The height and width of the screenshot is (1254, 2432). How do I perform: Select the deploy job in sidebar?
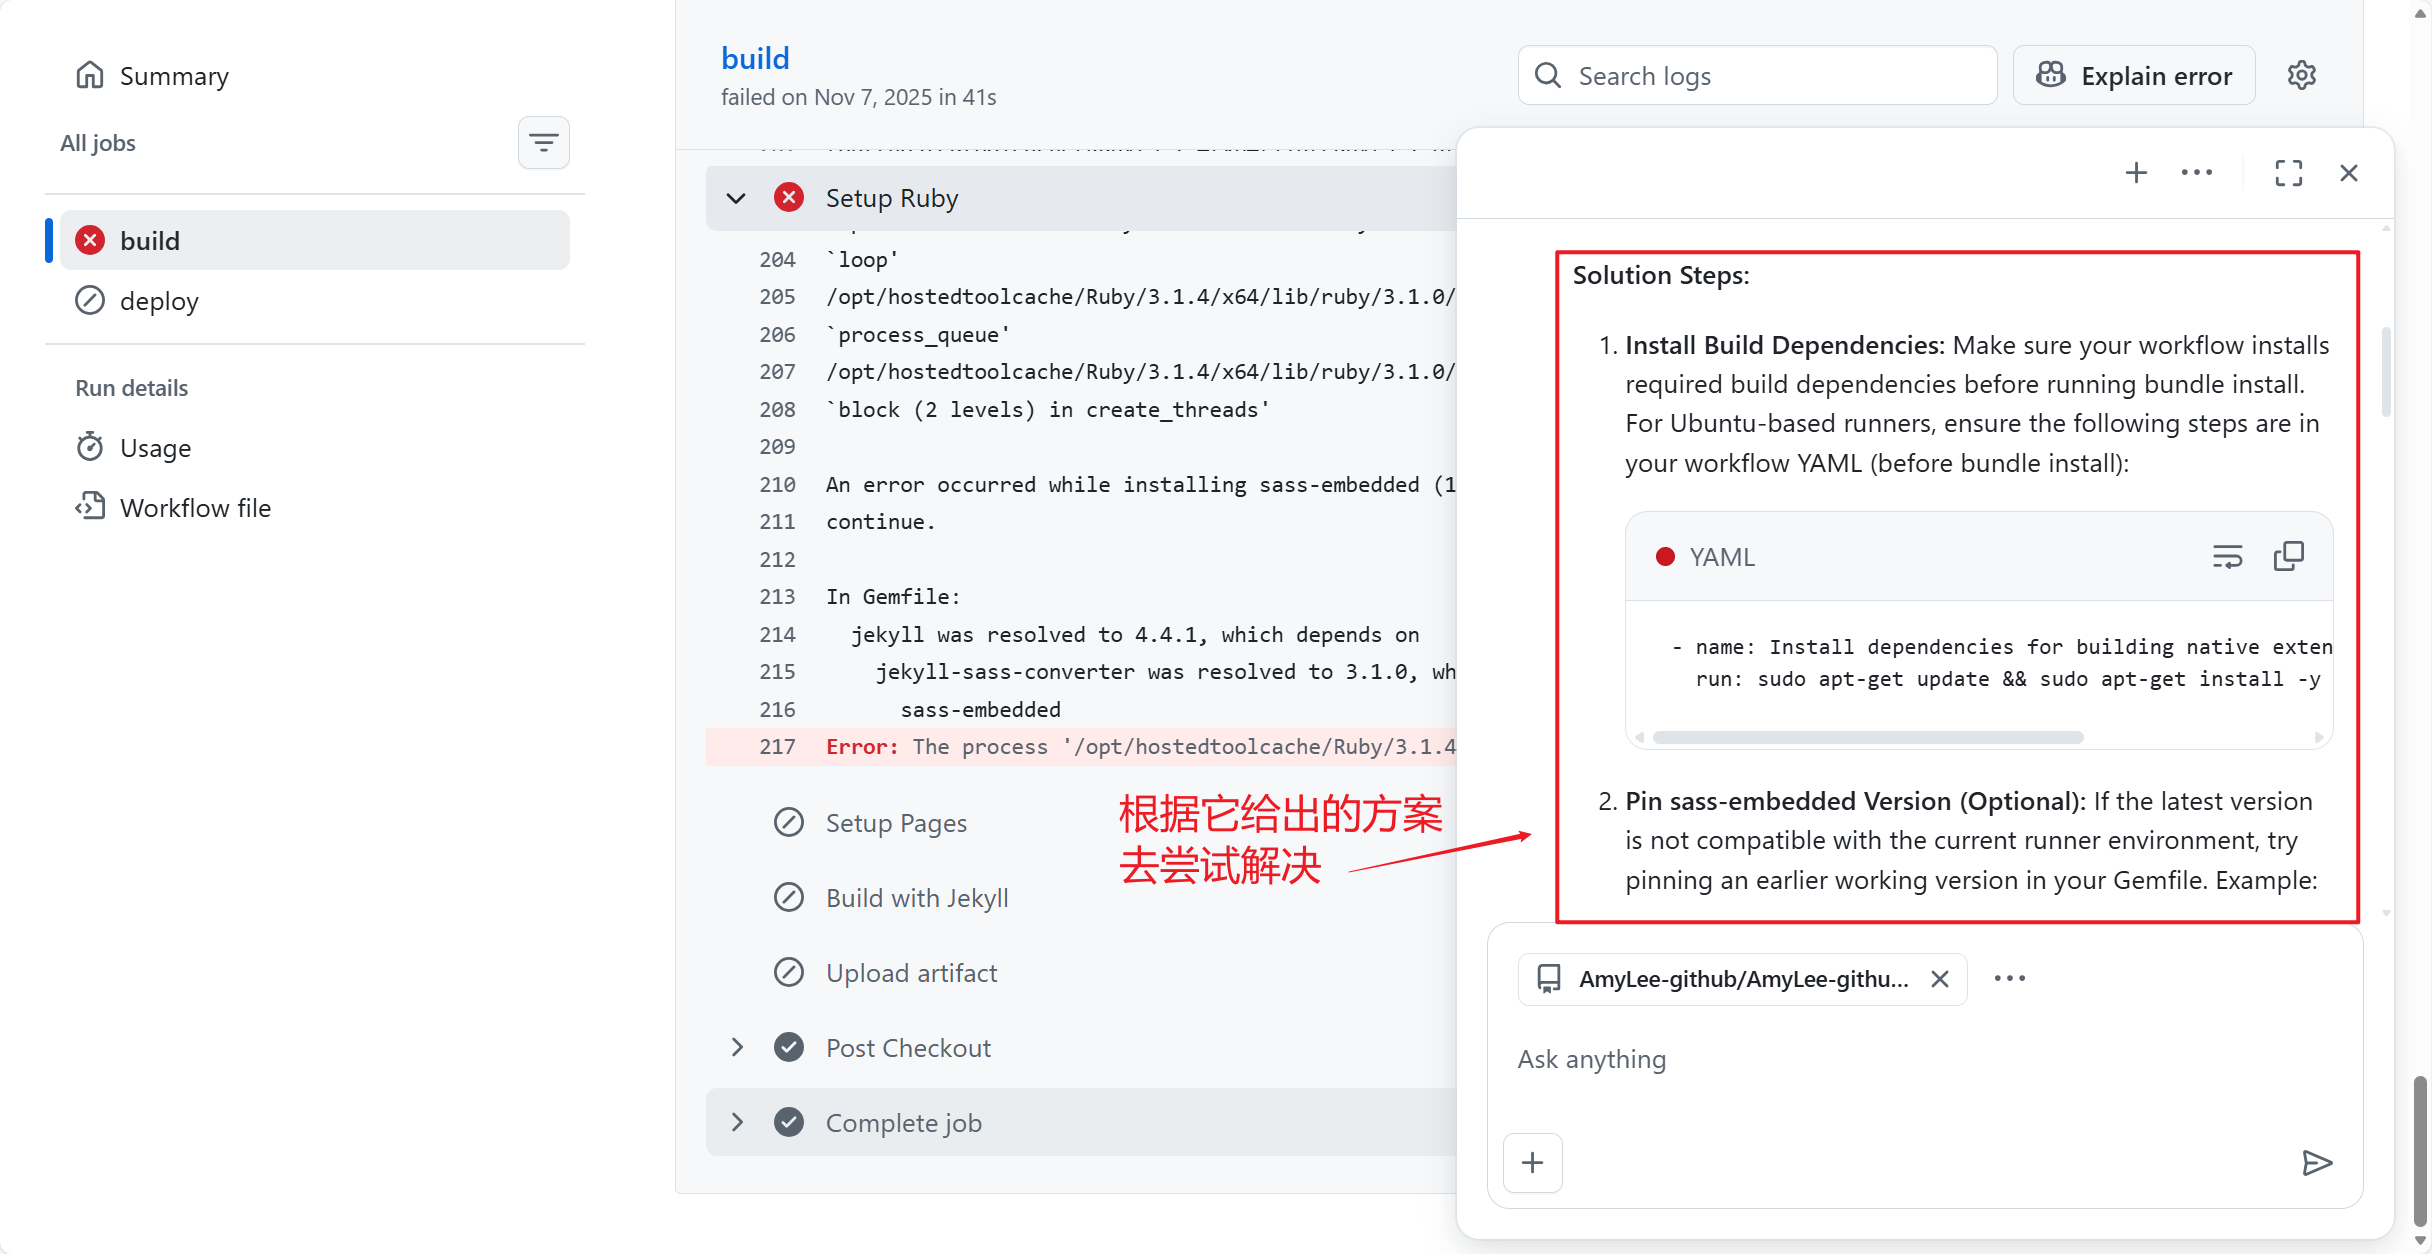tap(159, 300)
